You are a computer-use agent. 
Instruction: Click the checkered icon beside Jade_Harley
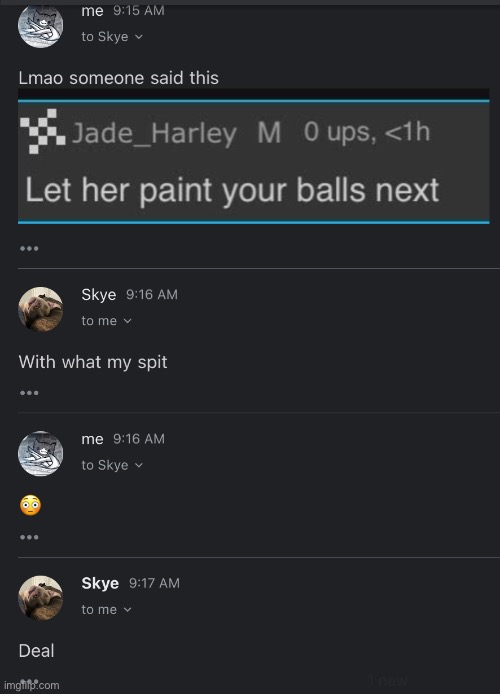43,131
